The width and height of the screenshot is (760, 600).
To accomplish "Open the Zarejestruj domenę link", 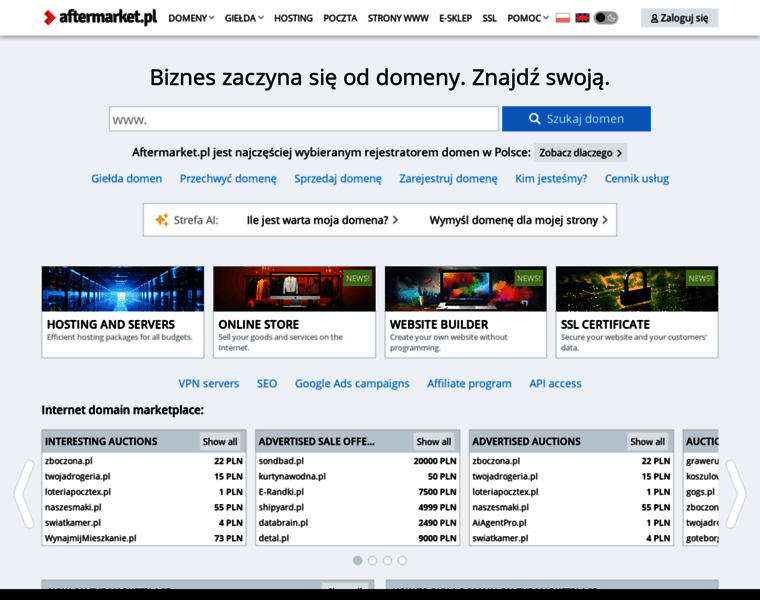I will 448,178.
